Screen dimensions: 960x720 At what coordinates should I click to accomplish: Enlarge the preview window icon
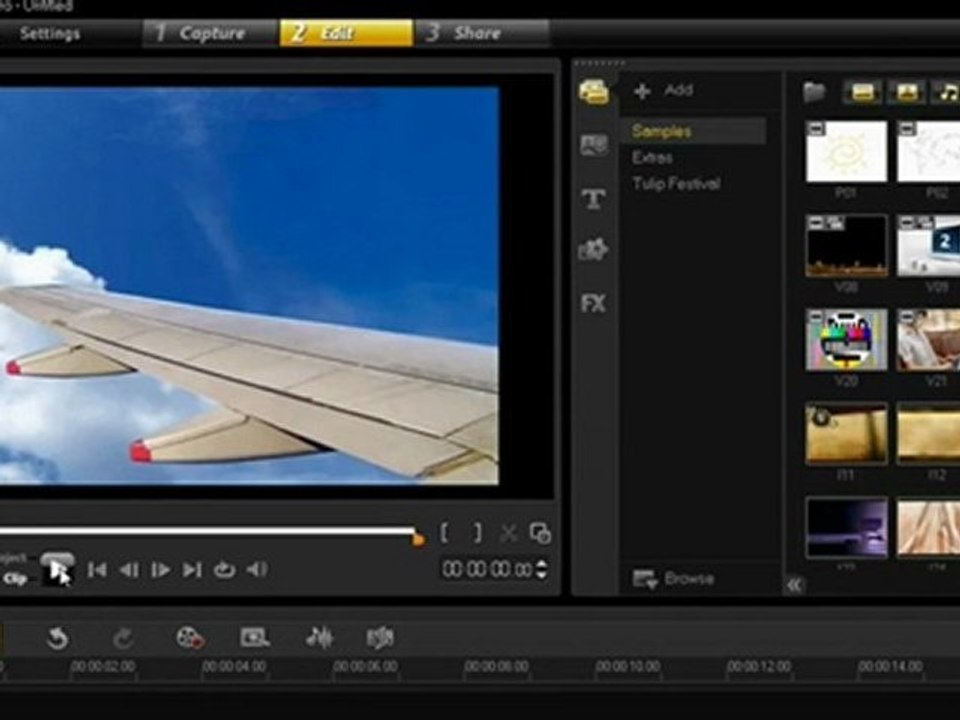click(x=540, y=533)
